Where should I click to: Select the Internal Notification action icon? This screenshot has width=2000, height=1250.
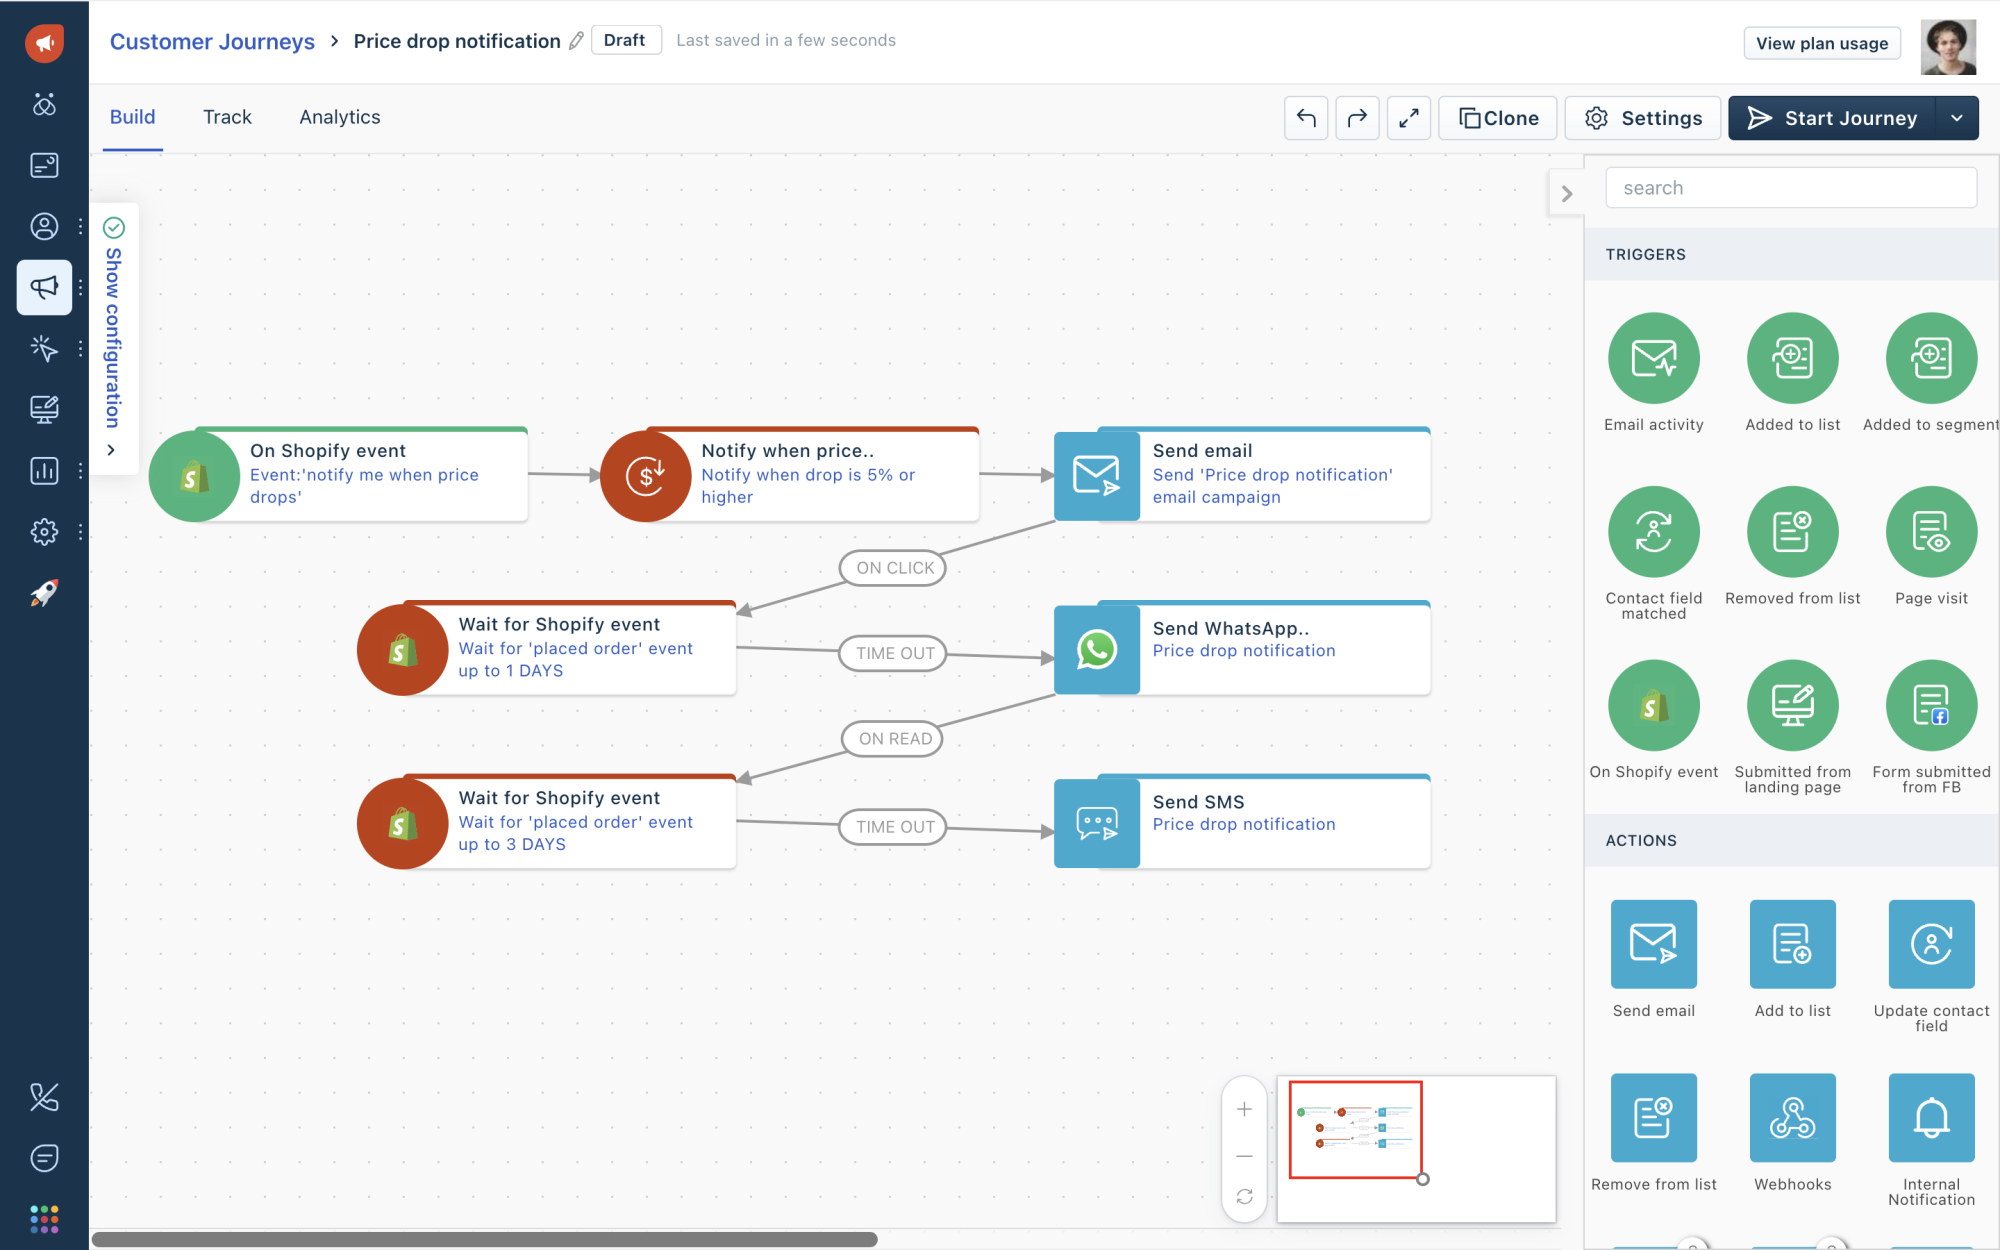(1930, 1117)
